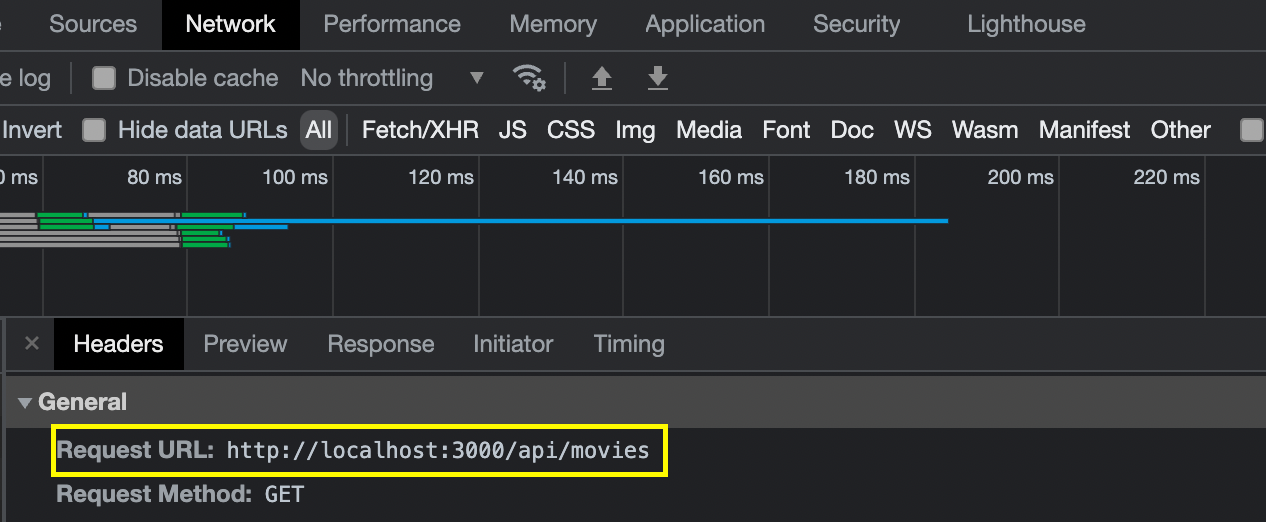Viewport: 1266px width, 522px height.
Task: Click the long blue request bar in the timeline
Action: [x=520, y=220]
